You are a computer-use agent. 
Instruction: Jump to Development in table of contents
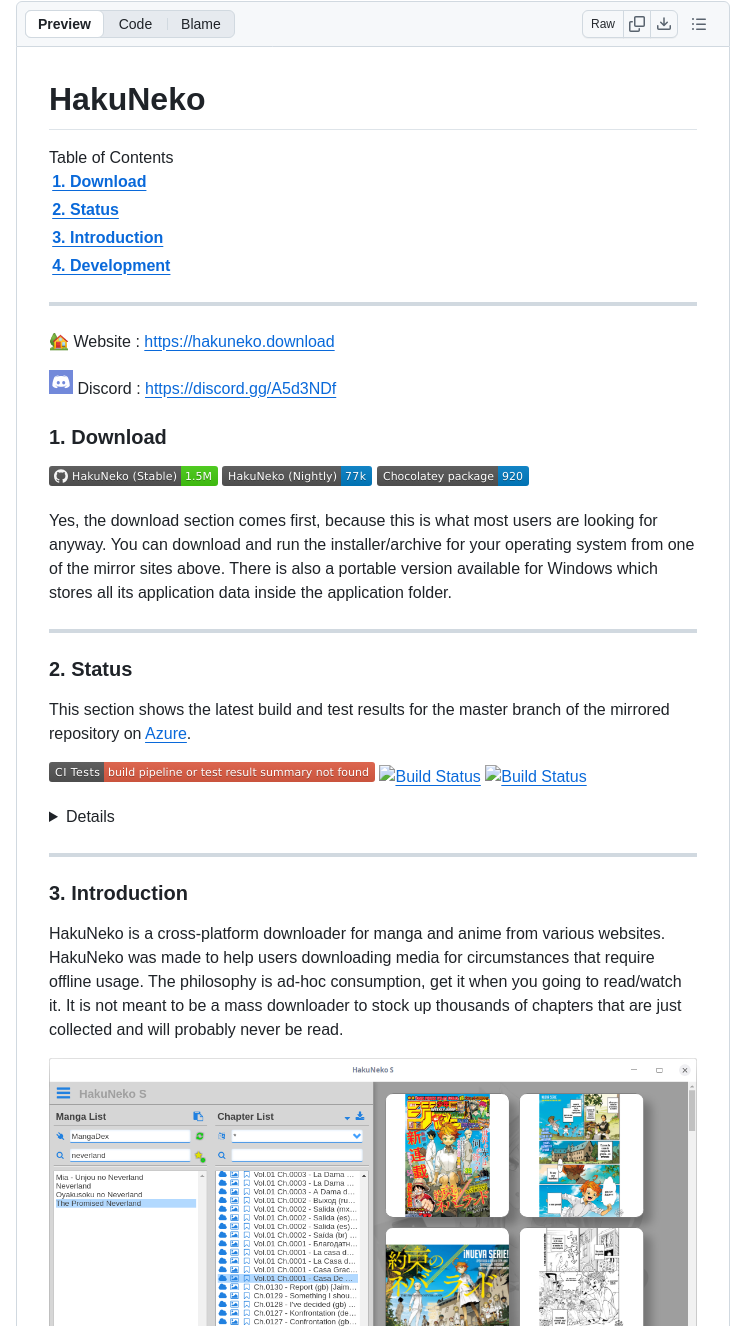[x=111, y=266]
